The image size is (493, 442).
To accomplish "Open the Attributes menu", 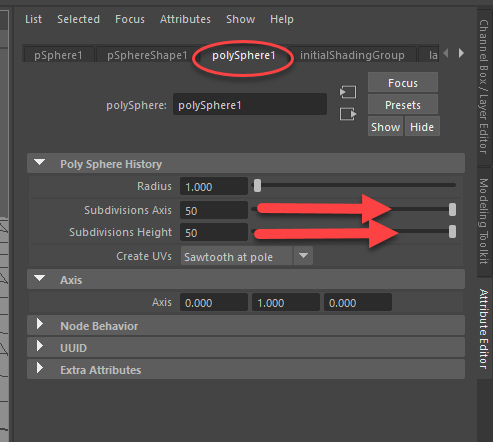I will 185,19.
